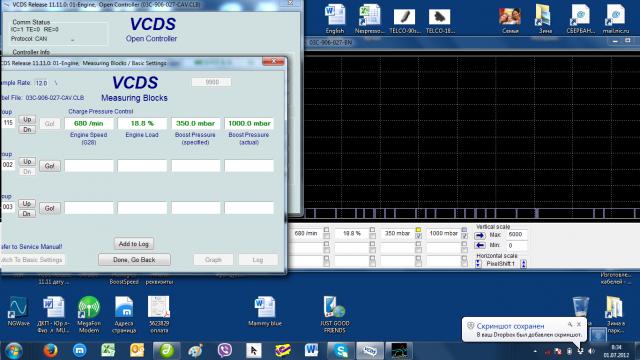Step group 115 down with Dn button
Image resolution: width=640 pixels, height=360 pixels.
click(27, 129)
